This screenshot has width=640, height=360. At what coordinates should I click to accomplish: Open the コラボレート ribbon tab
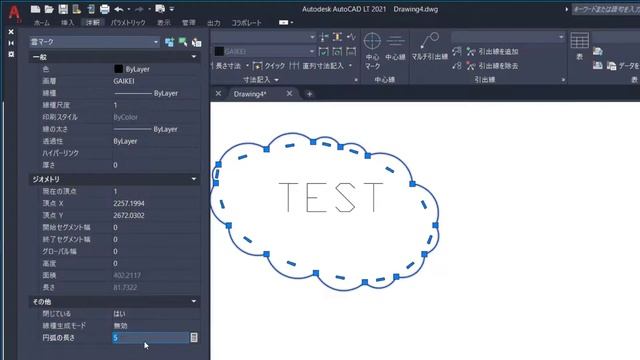[247, 23]
